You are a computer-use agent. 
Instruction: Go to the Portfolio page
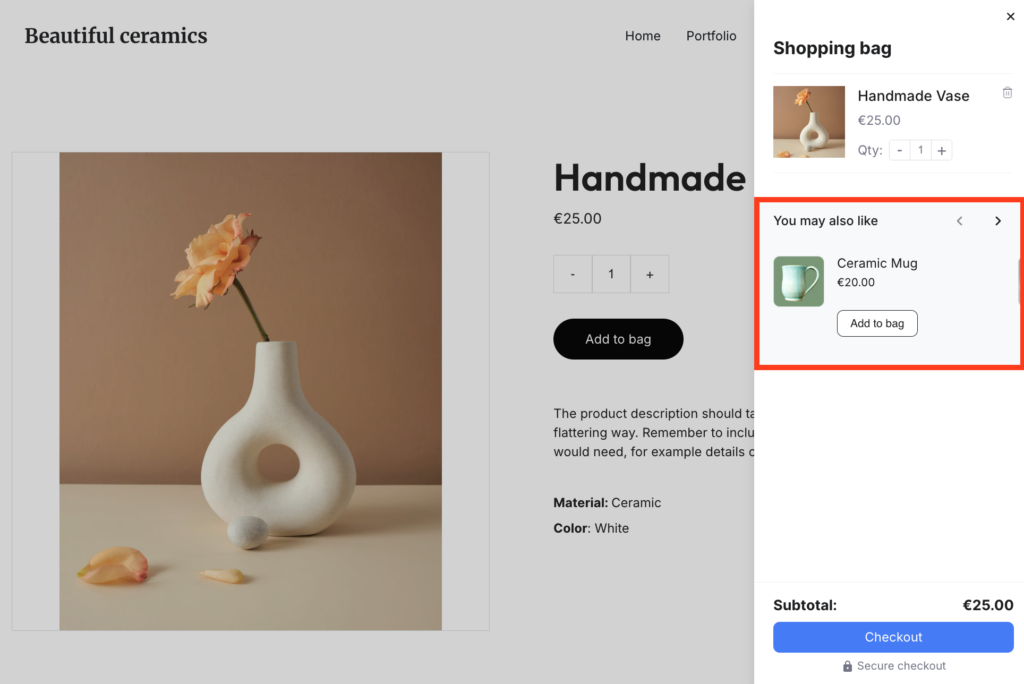click(711, 36)
